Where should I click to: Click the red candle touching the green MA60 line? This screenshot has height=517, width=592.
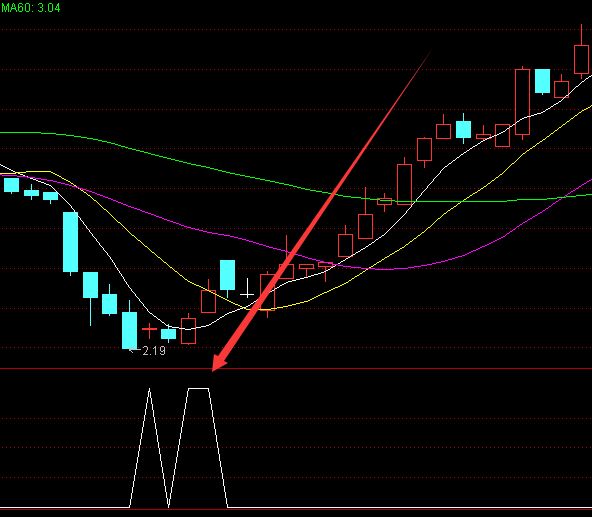pos(385,201)
